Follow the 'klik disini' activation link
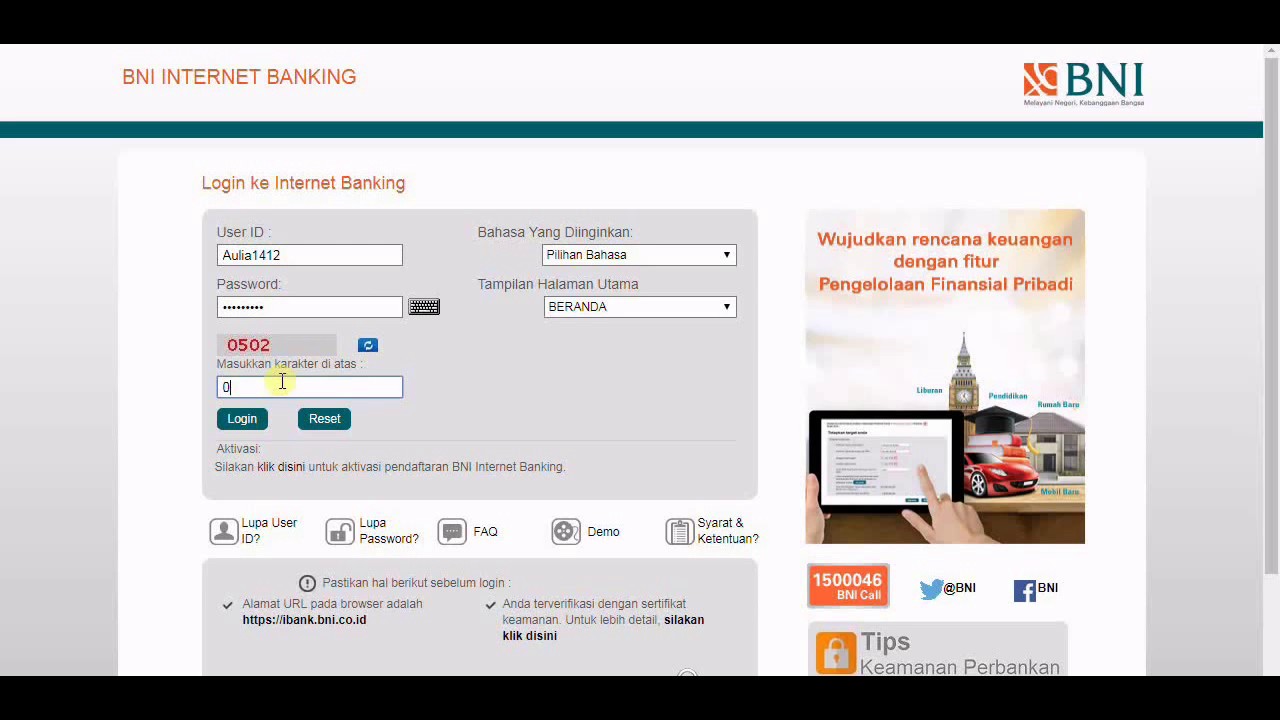 coord(281,467)
